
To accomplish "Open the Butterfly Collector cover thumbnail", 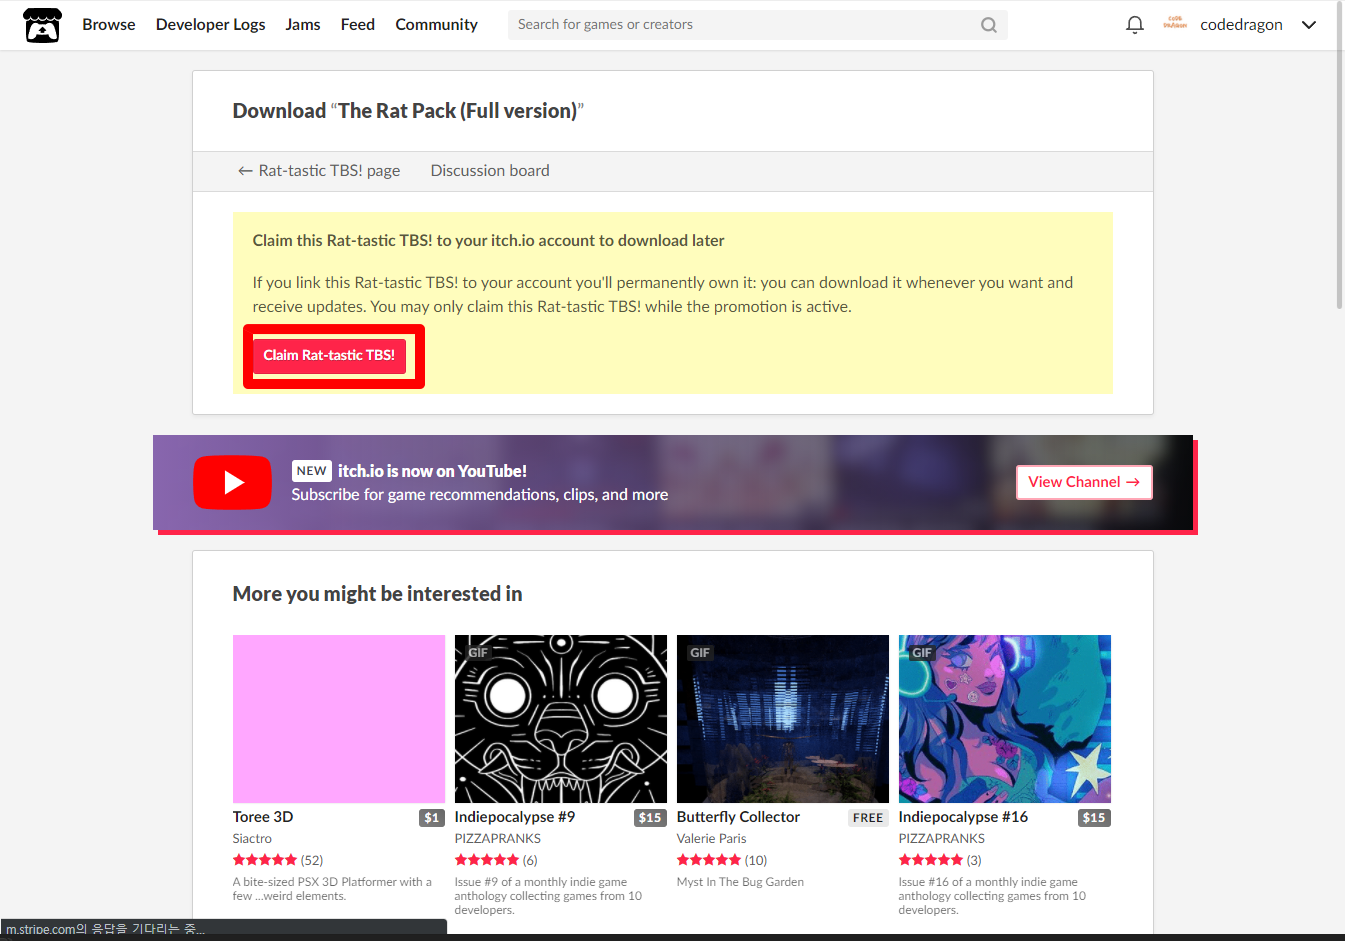I will point(783,719).
